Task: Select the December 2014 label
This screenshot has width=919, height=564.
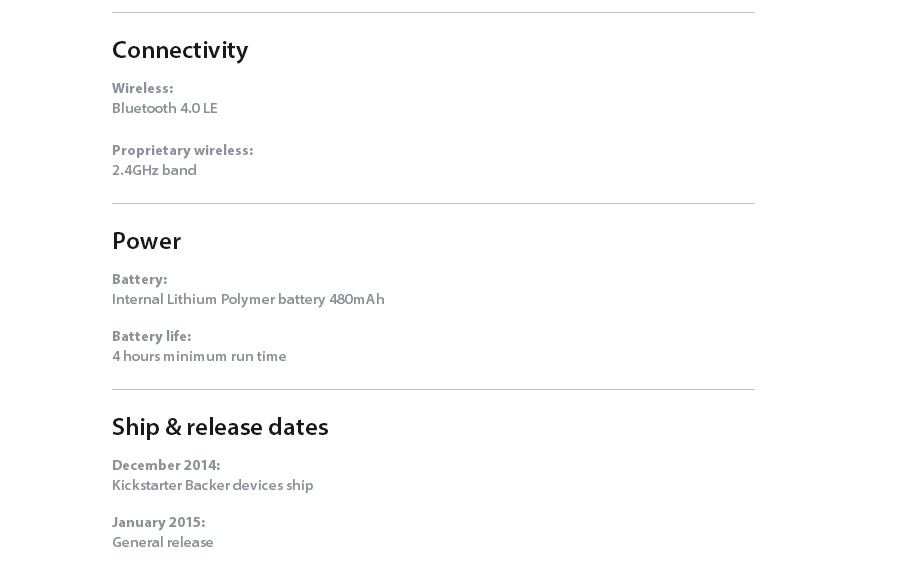Action: pyautogui.click(x=166, y=466)
